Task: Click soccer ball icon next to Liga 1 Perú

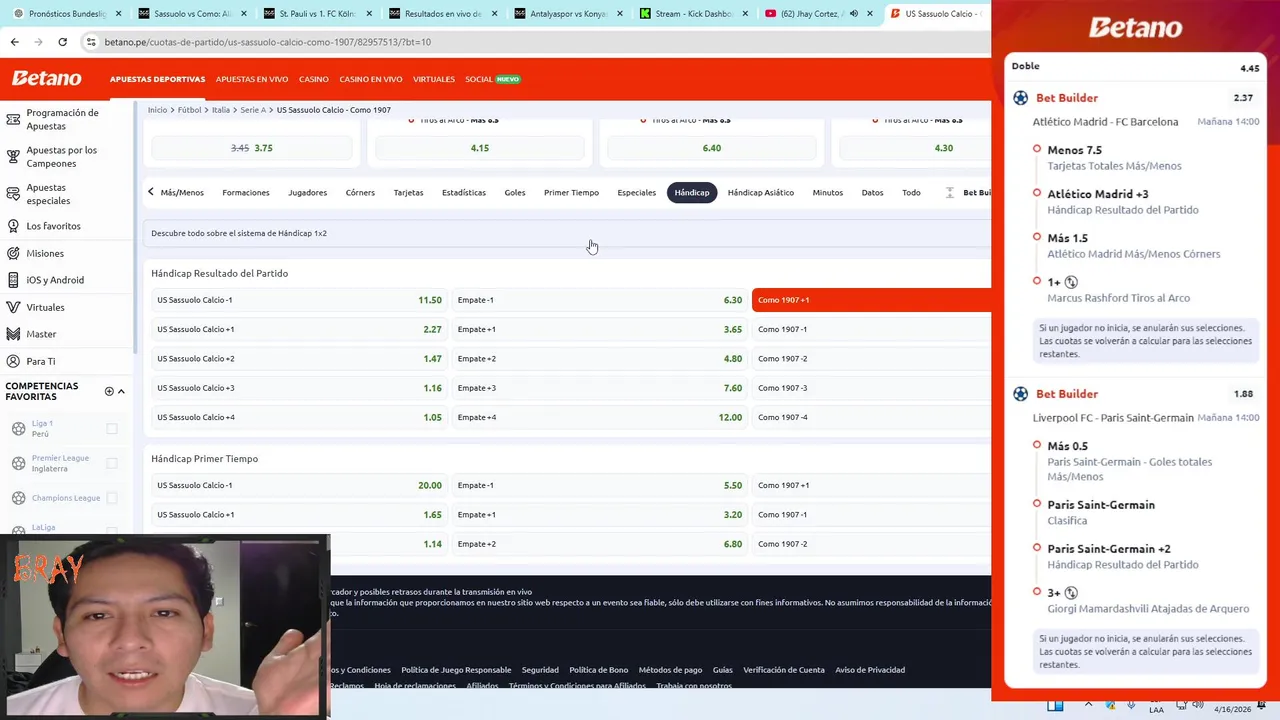Action: [18, 429]
